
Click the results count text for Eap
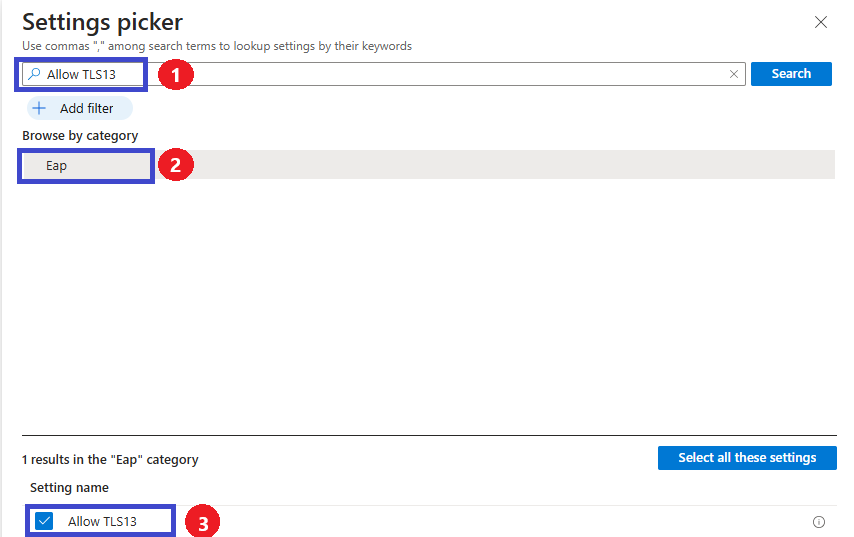click(110, 460)
